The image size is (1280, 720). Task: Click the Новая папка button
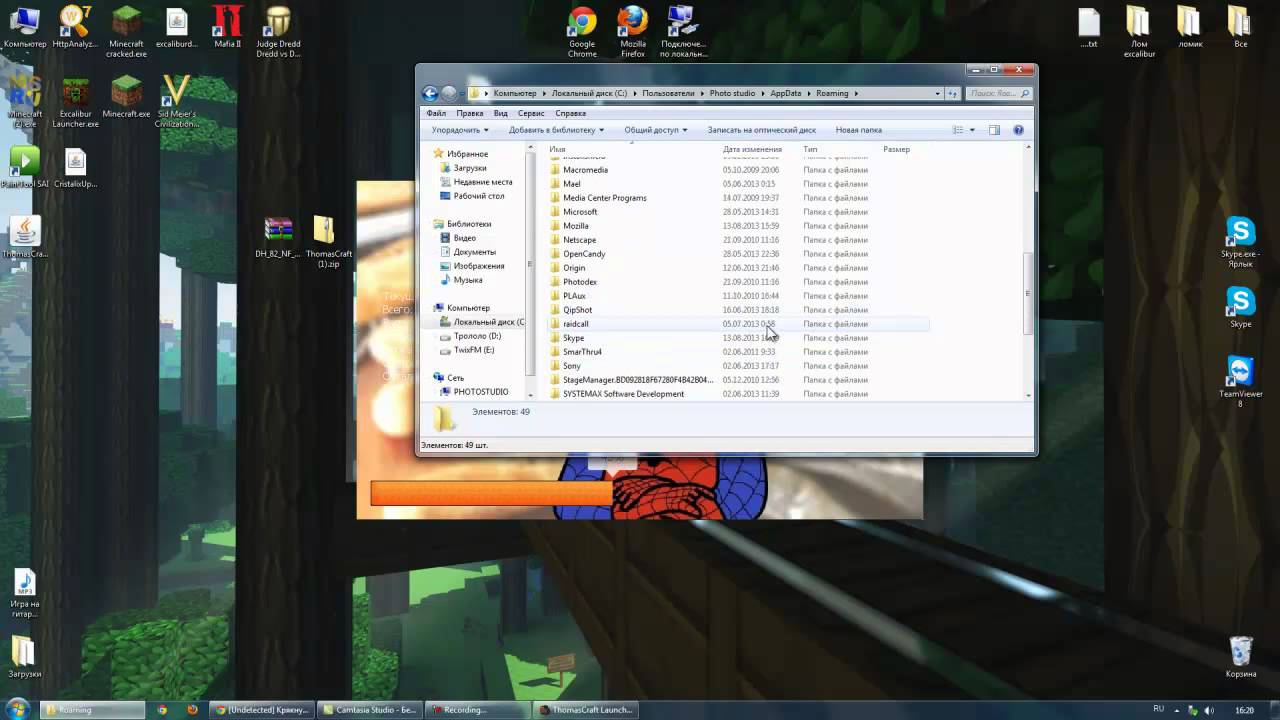click(858, 130)
